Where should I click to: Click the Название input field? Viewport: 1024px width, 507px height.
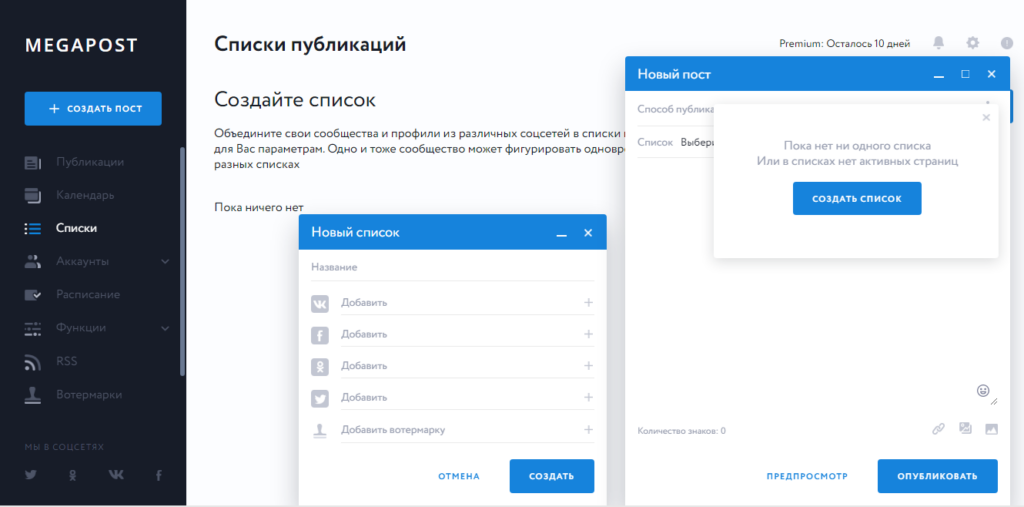452,268
